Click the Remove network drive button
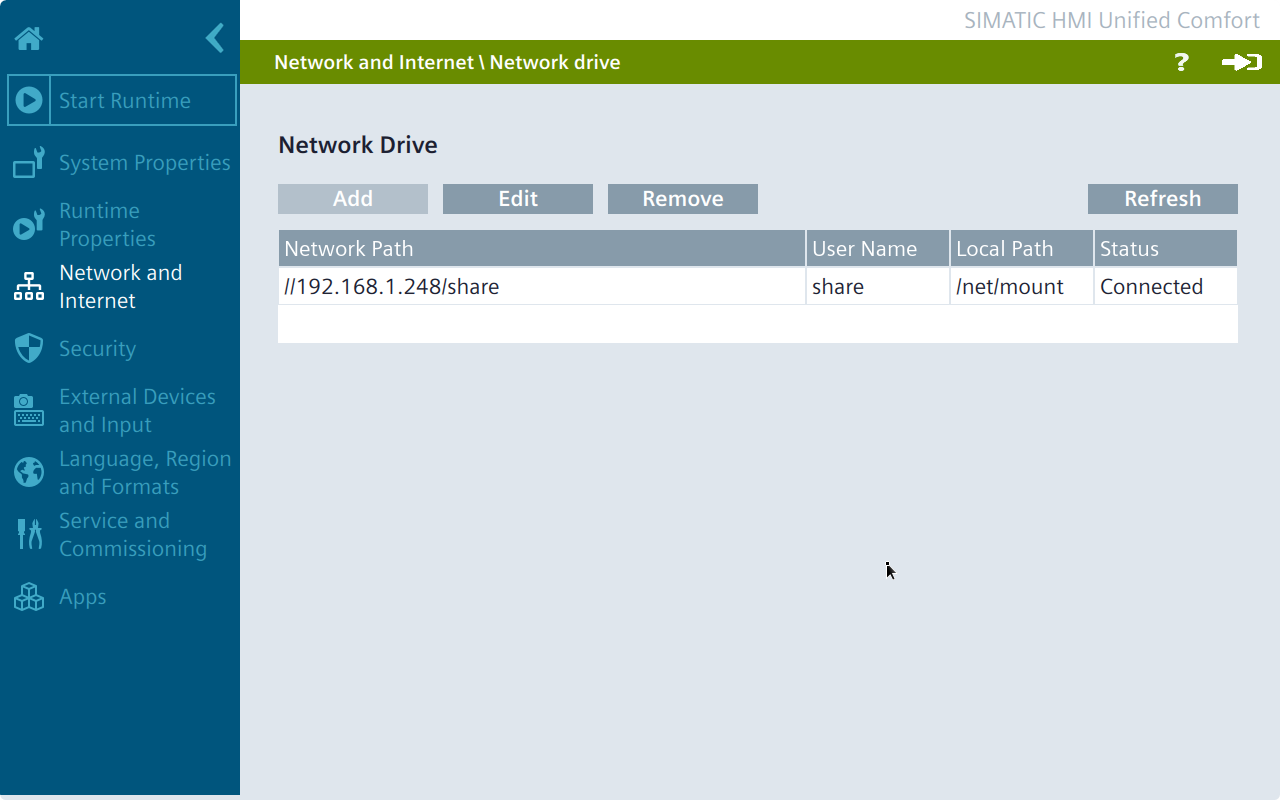This screenshot has height=800, width=1280. pos(683,199)
